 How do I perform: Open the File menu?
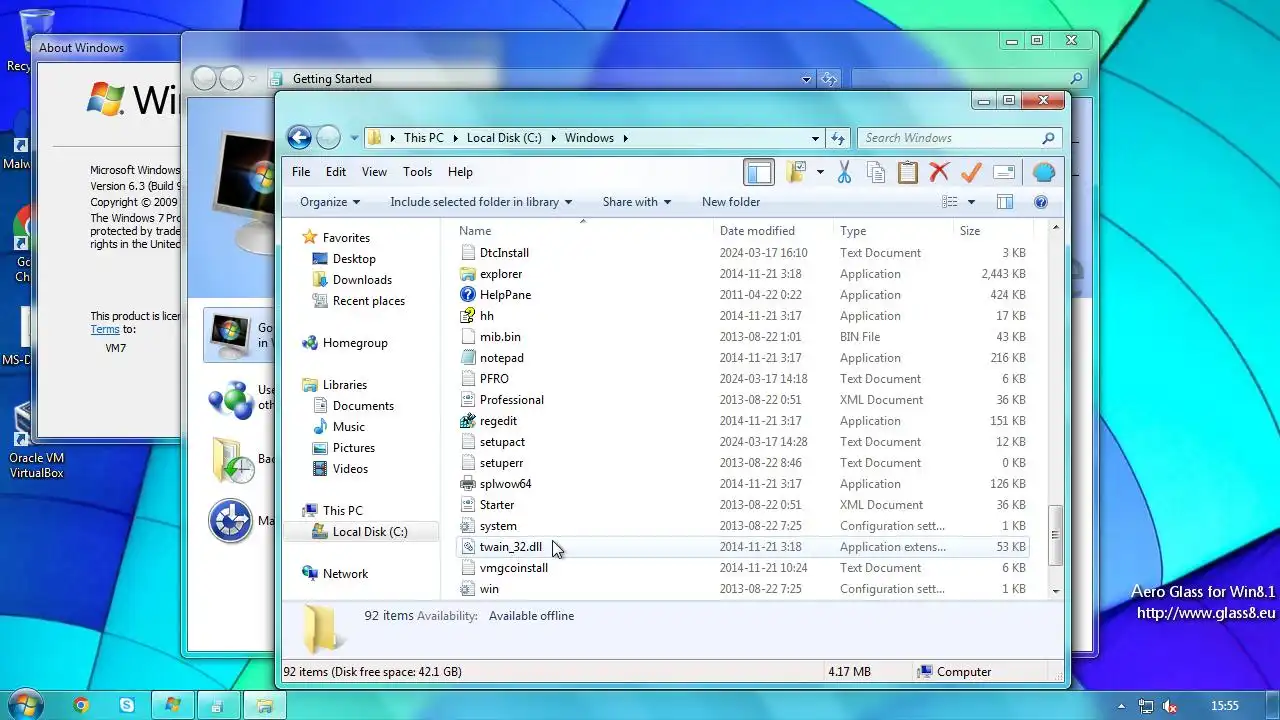click(x=301, y=172)
